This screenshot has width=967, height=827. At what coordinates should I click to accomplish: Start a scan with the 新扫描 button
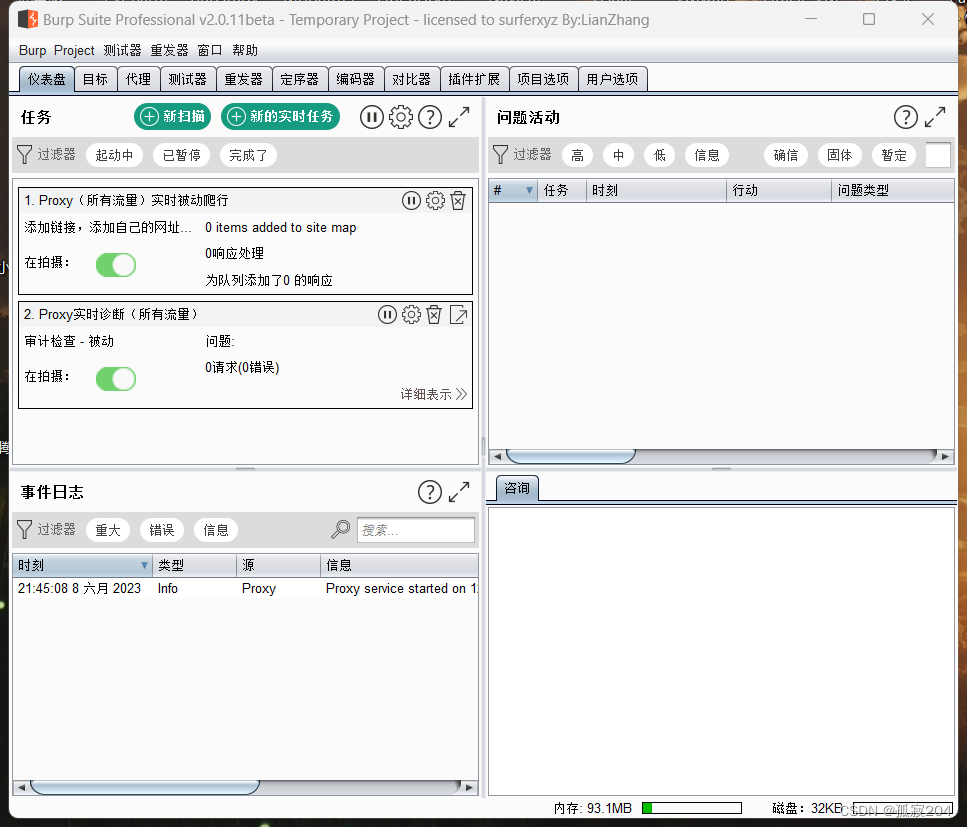172,116
